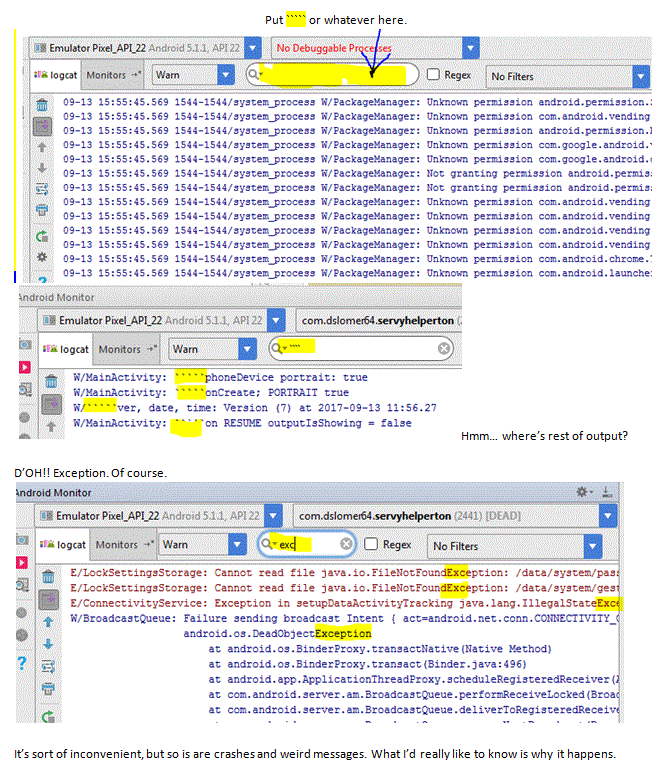Click red screen-record icon in bottom panel

[22, 563]
